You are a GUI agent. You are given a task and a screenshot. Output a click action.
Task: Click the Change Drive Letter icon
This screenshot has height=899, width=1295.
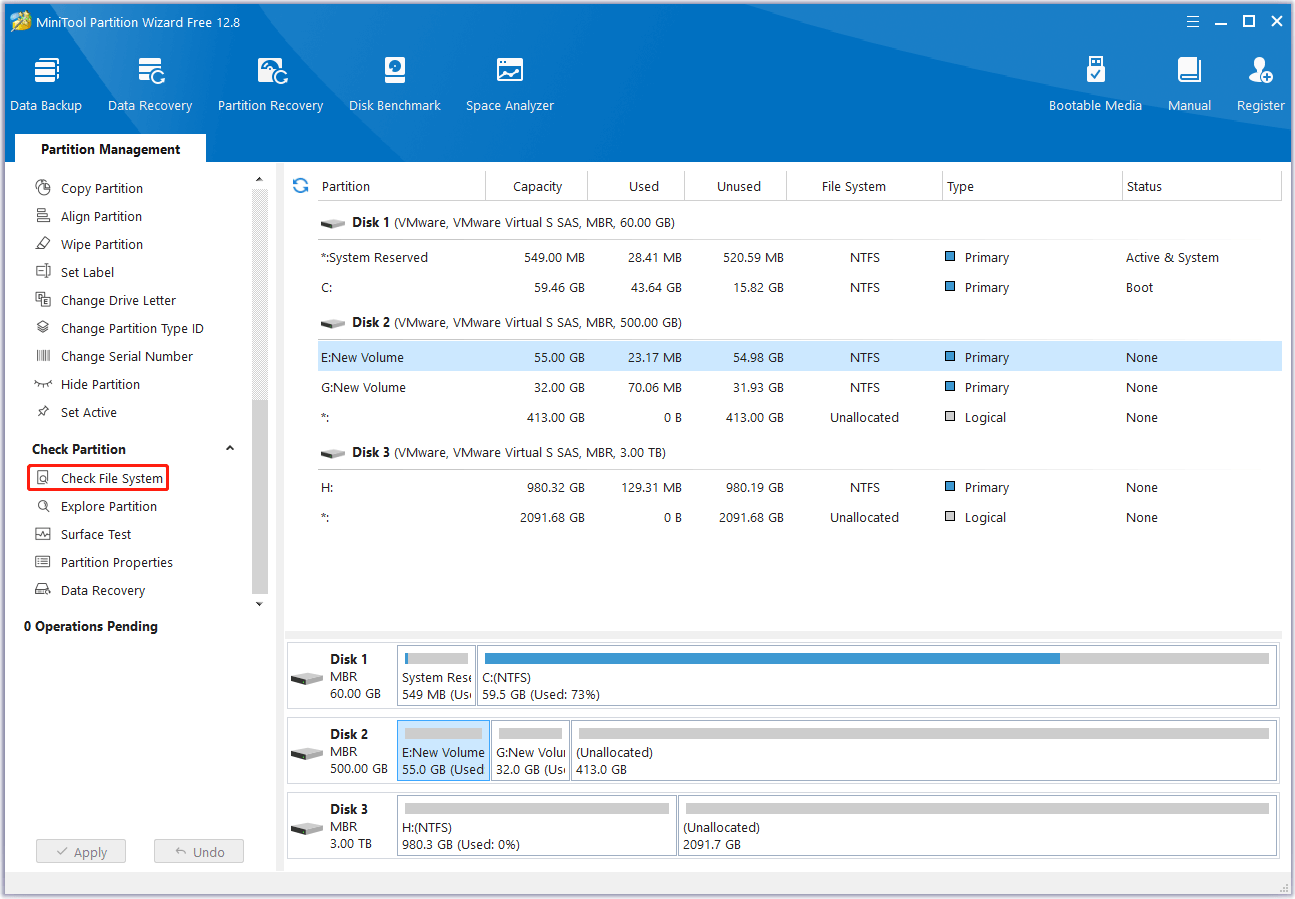point(43,300)
